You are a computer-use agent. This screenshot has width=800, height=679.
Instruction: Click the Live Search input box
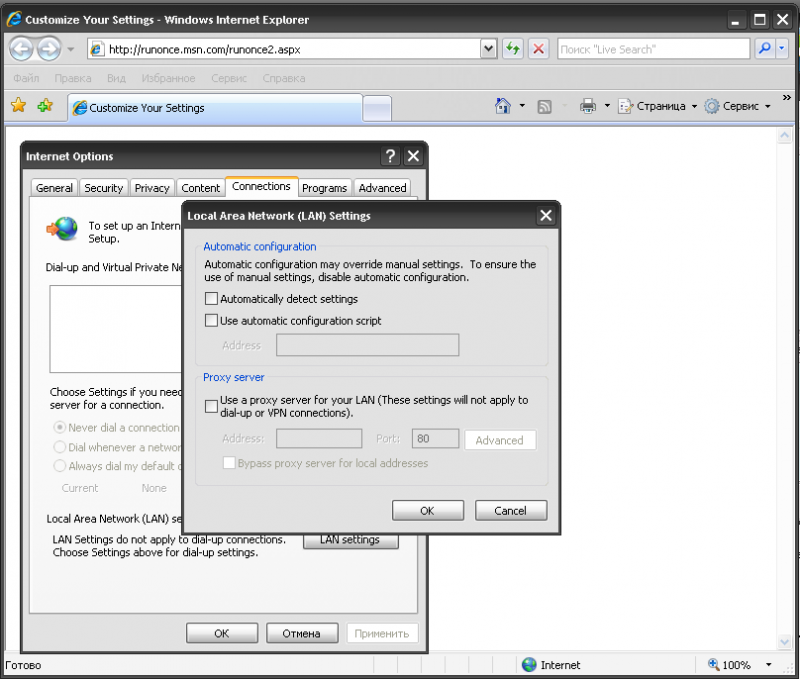653,49
